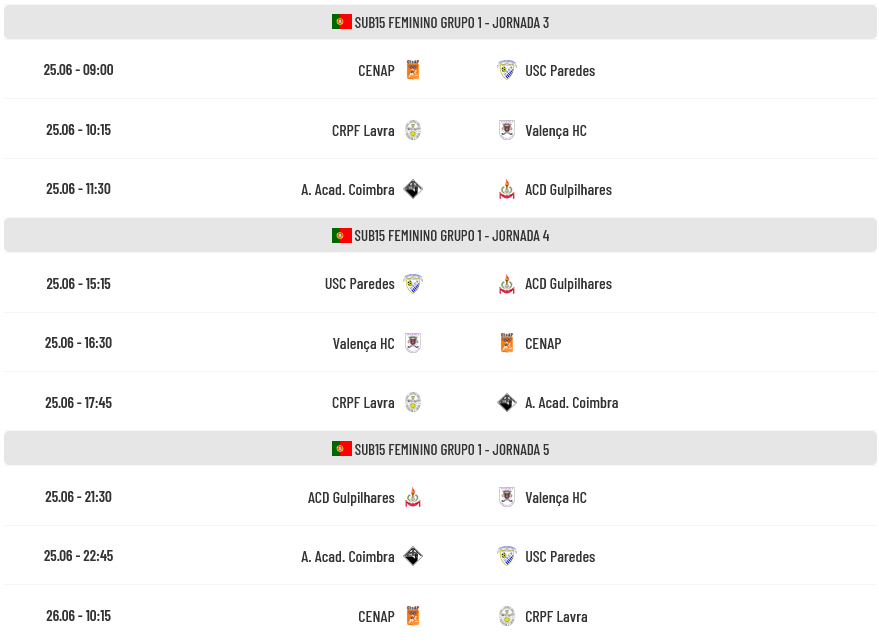Click USC Paredes crest in 09:00 match
Screen dimensions: 879x643
[507, 70]
